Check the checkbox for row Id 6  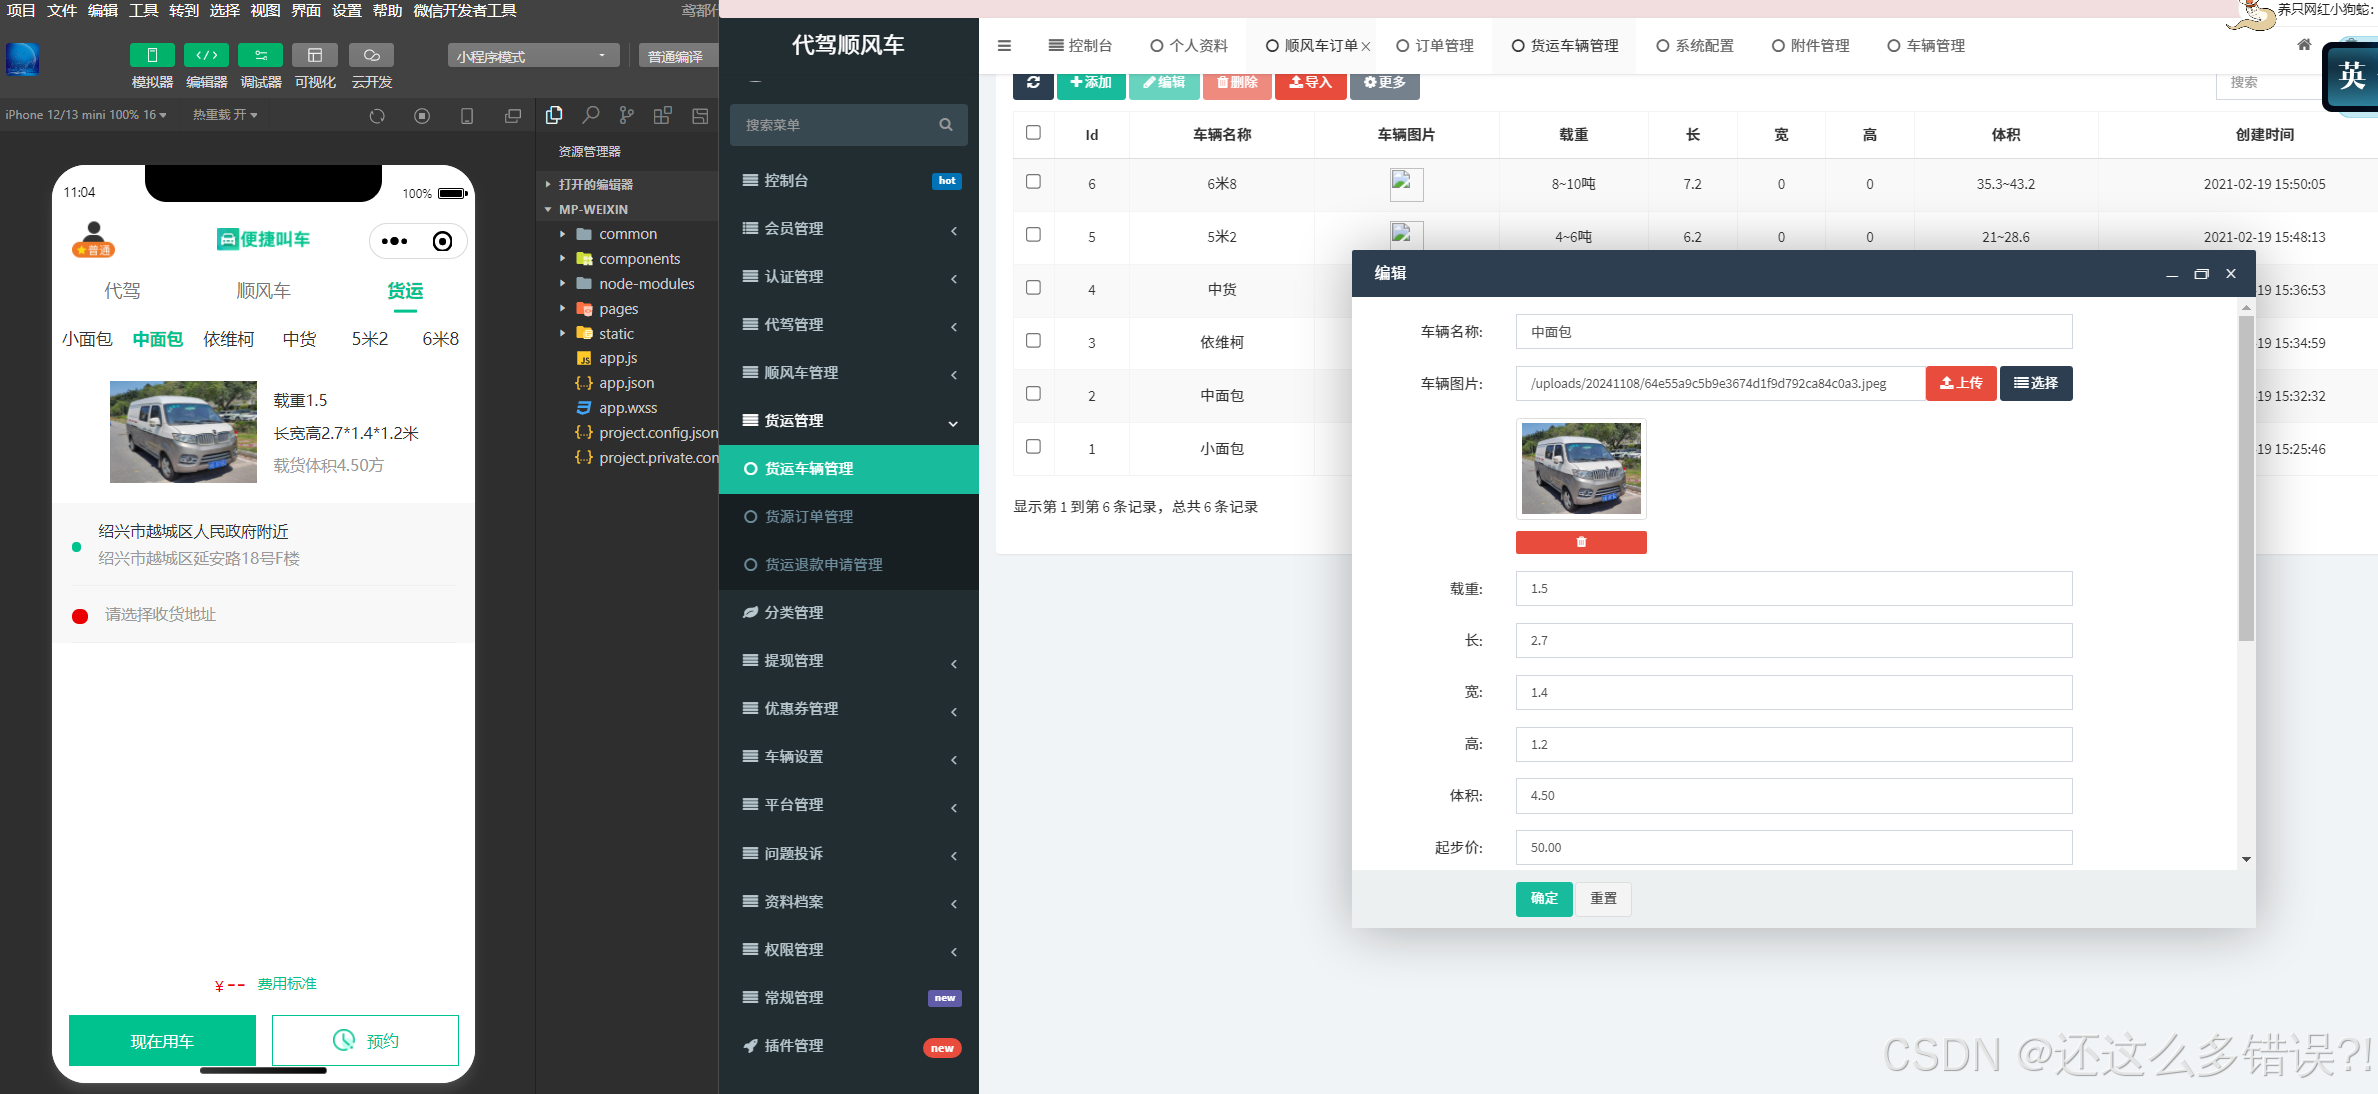click(1033, 182)
